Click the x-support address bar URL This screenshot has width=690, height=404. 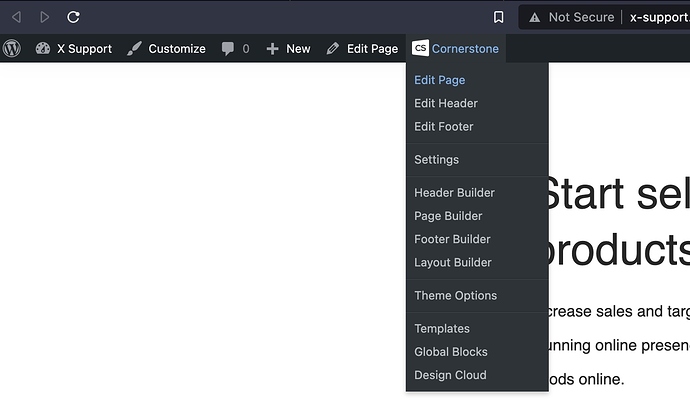point(658,17)
